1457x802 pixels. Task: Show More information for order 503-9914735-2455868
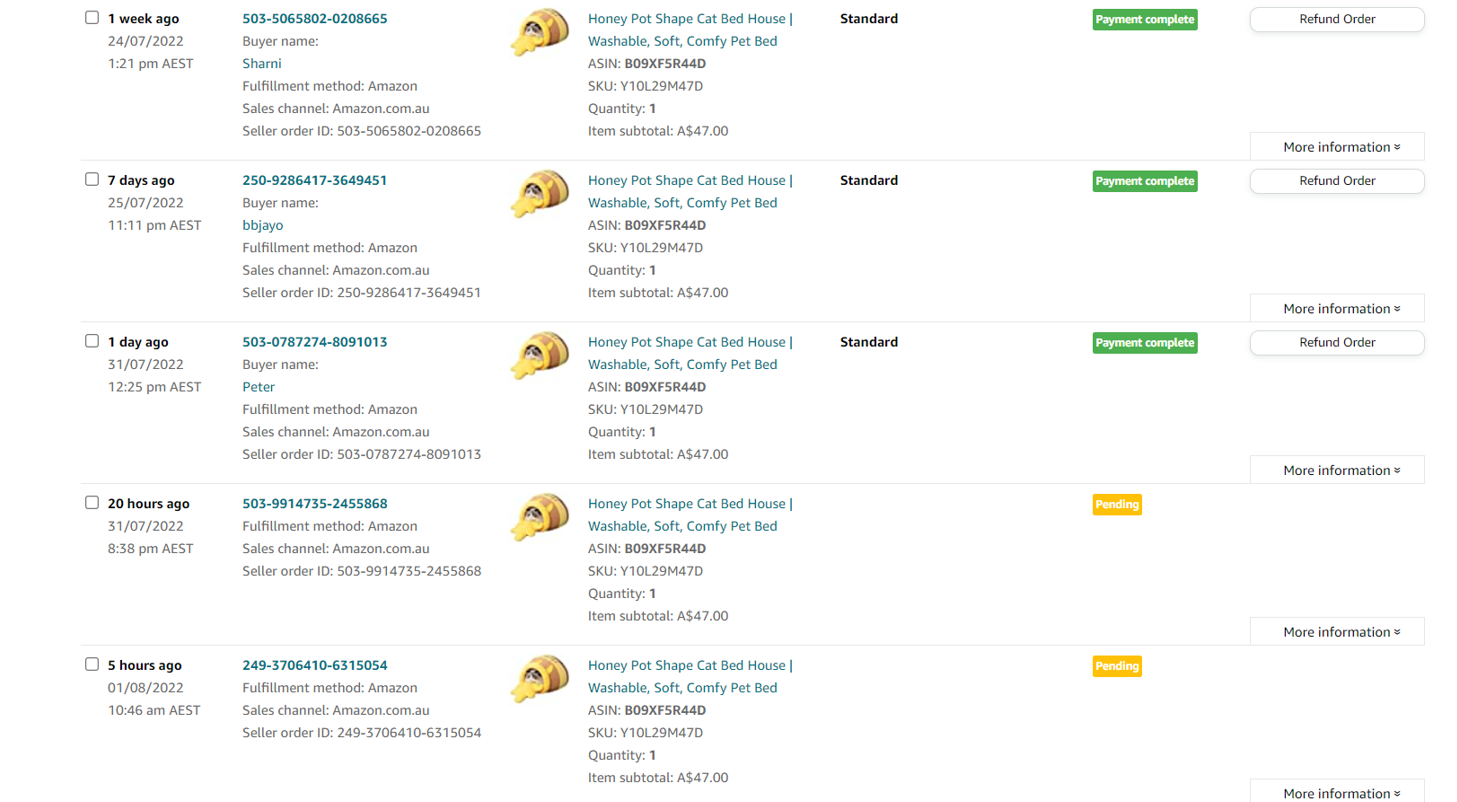[1337, 632]
